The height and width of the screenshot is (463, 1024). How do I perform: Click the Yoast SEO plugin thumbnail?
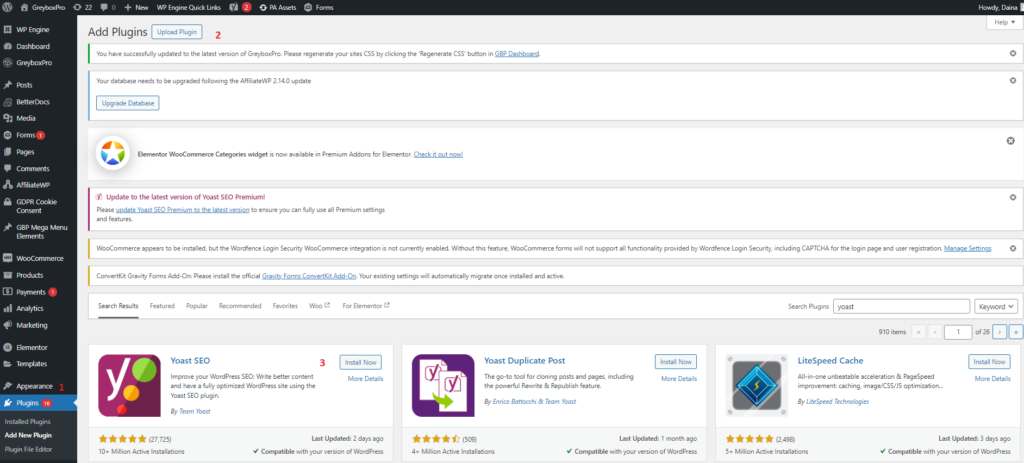(129, 385)
